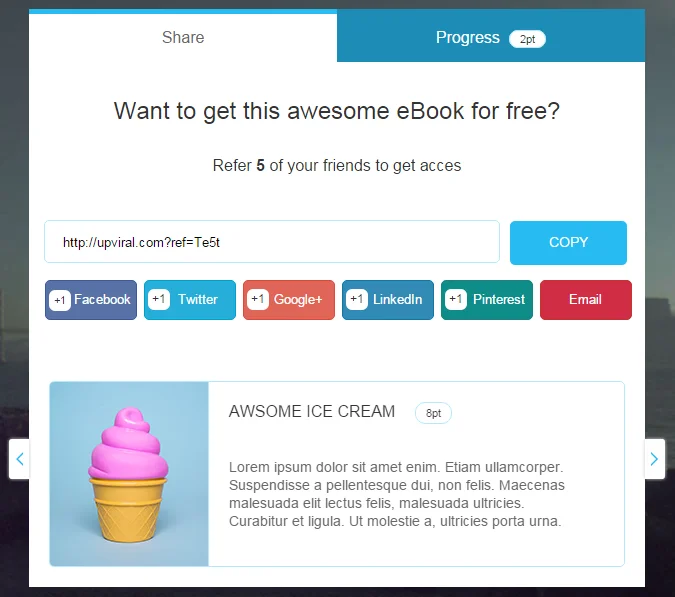Click the 2pt badge beside Progress
Screen dimensions: 675x597
click(x=527, y=39)
